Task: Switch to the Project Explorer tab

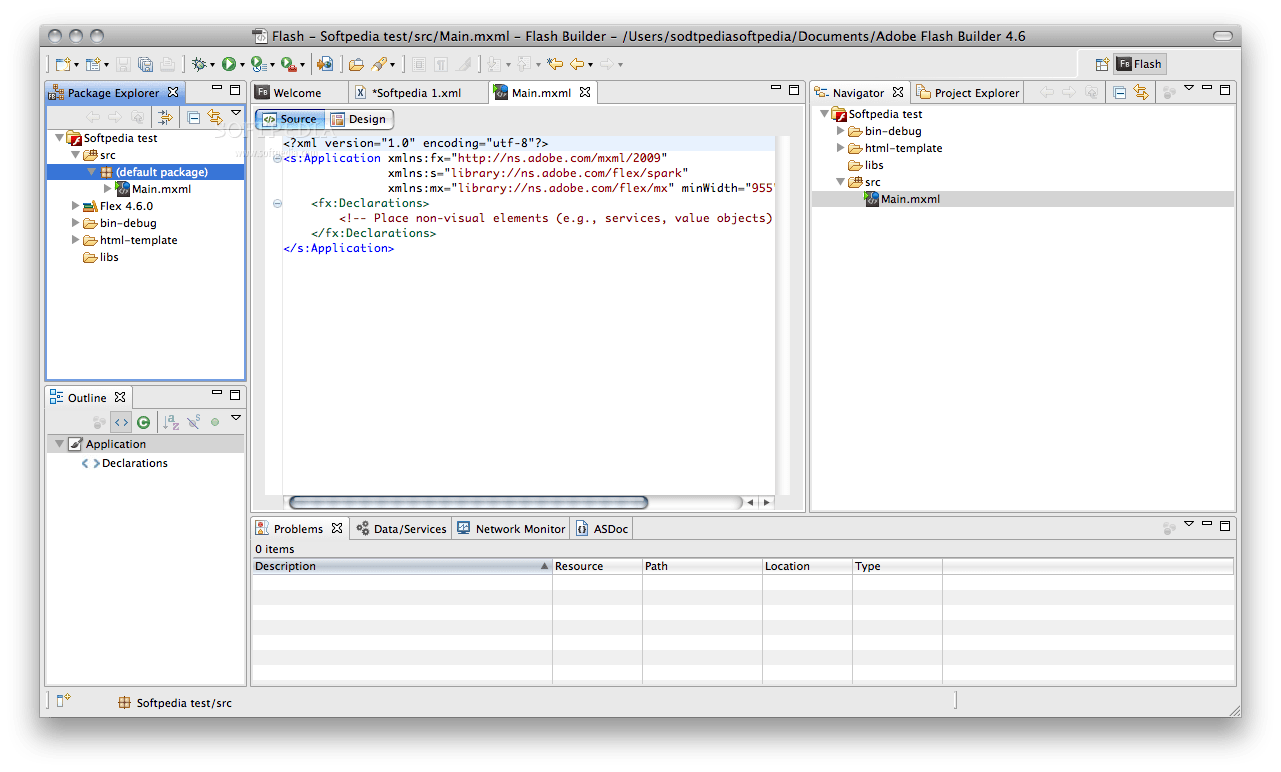Action: pyautogui.click(x=968, y=93)
